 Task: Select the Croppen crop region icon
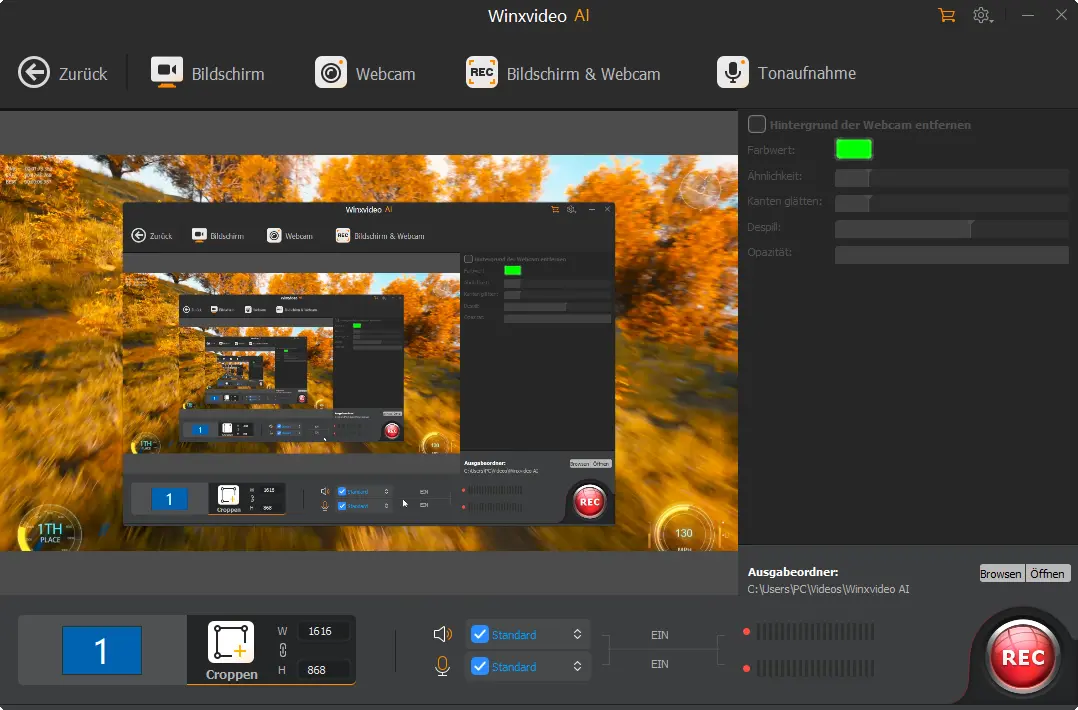pyautogui.click(x=231, y=643)
